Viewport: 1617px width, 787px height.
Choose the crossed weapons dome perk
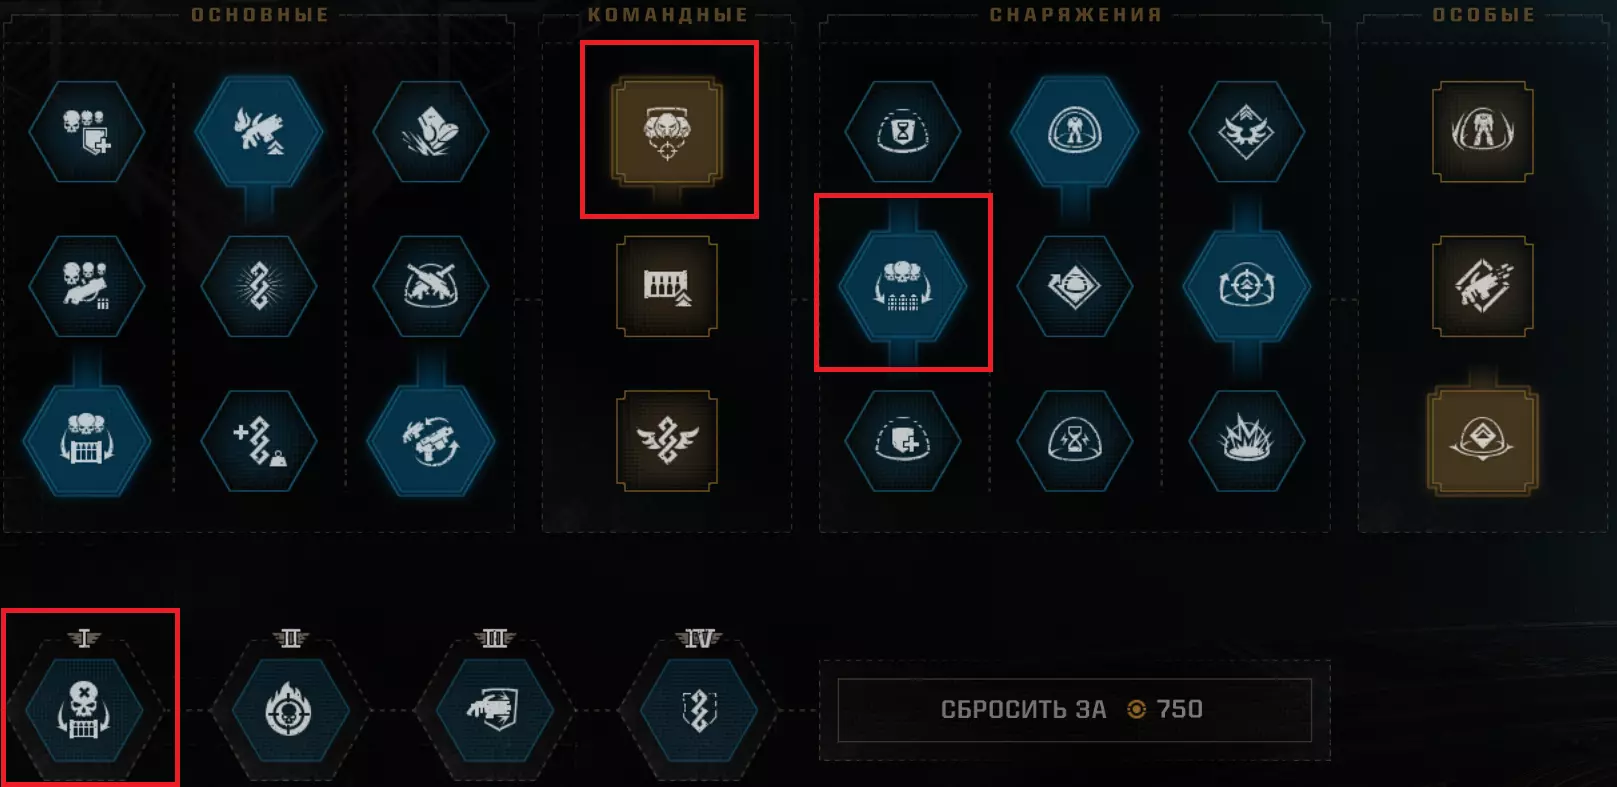point(431,286)
